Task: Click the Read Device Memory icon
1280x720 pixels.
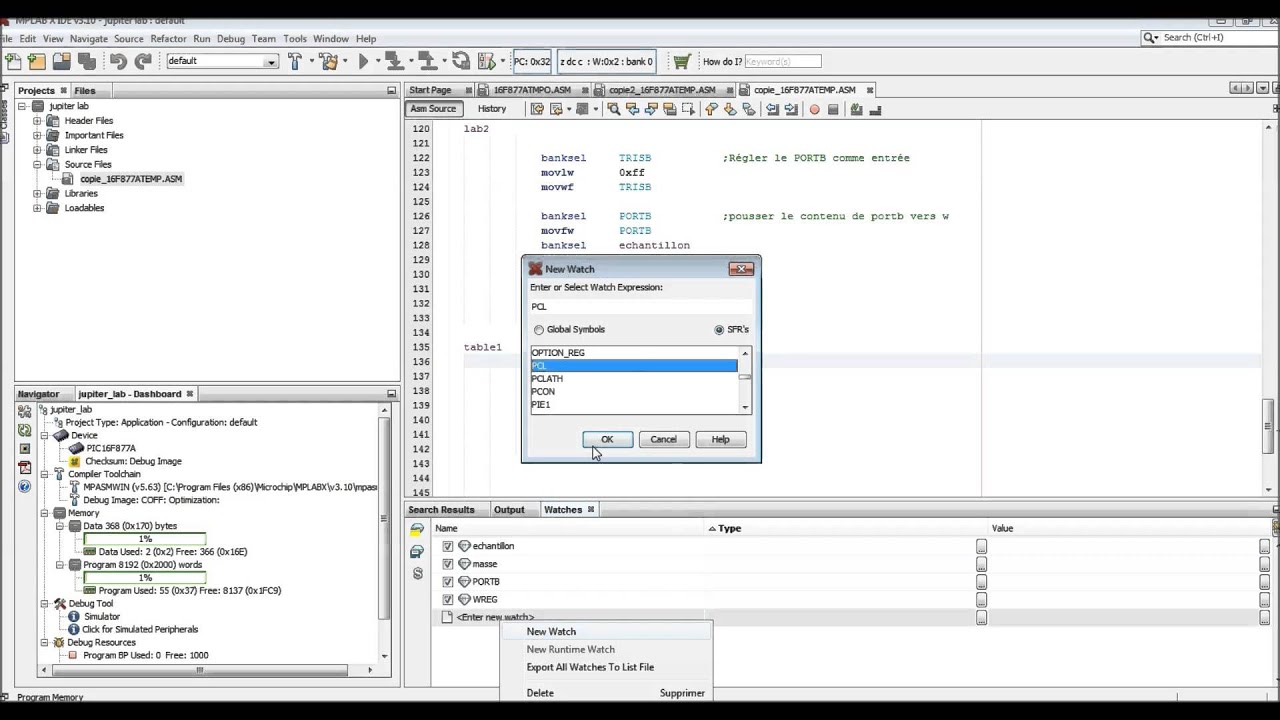Action: [427, 61]
